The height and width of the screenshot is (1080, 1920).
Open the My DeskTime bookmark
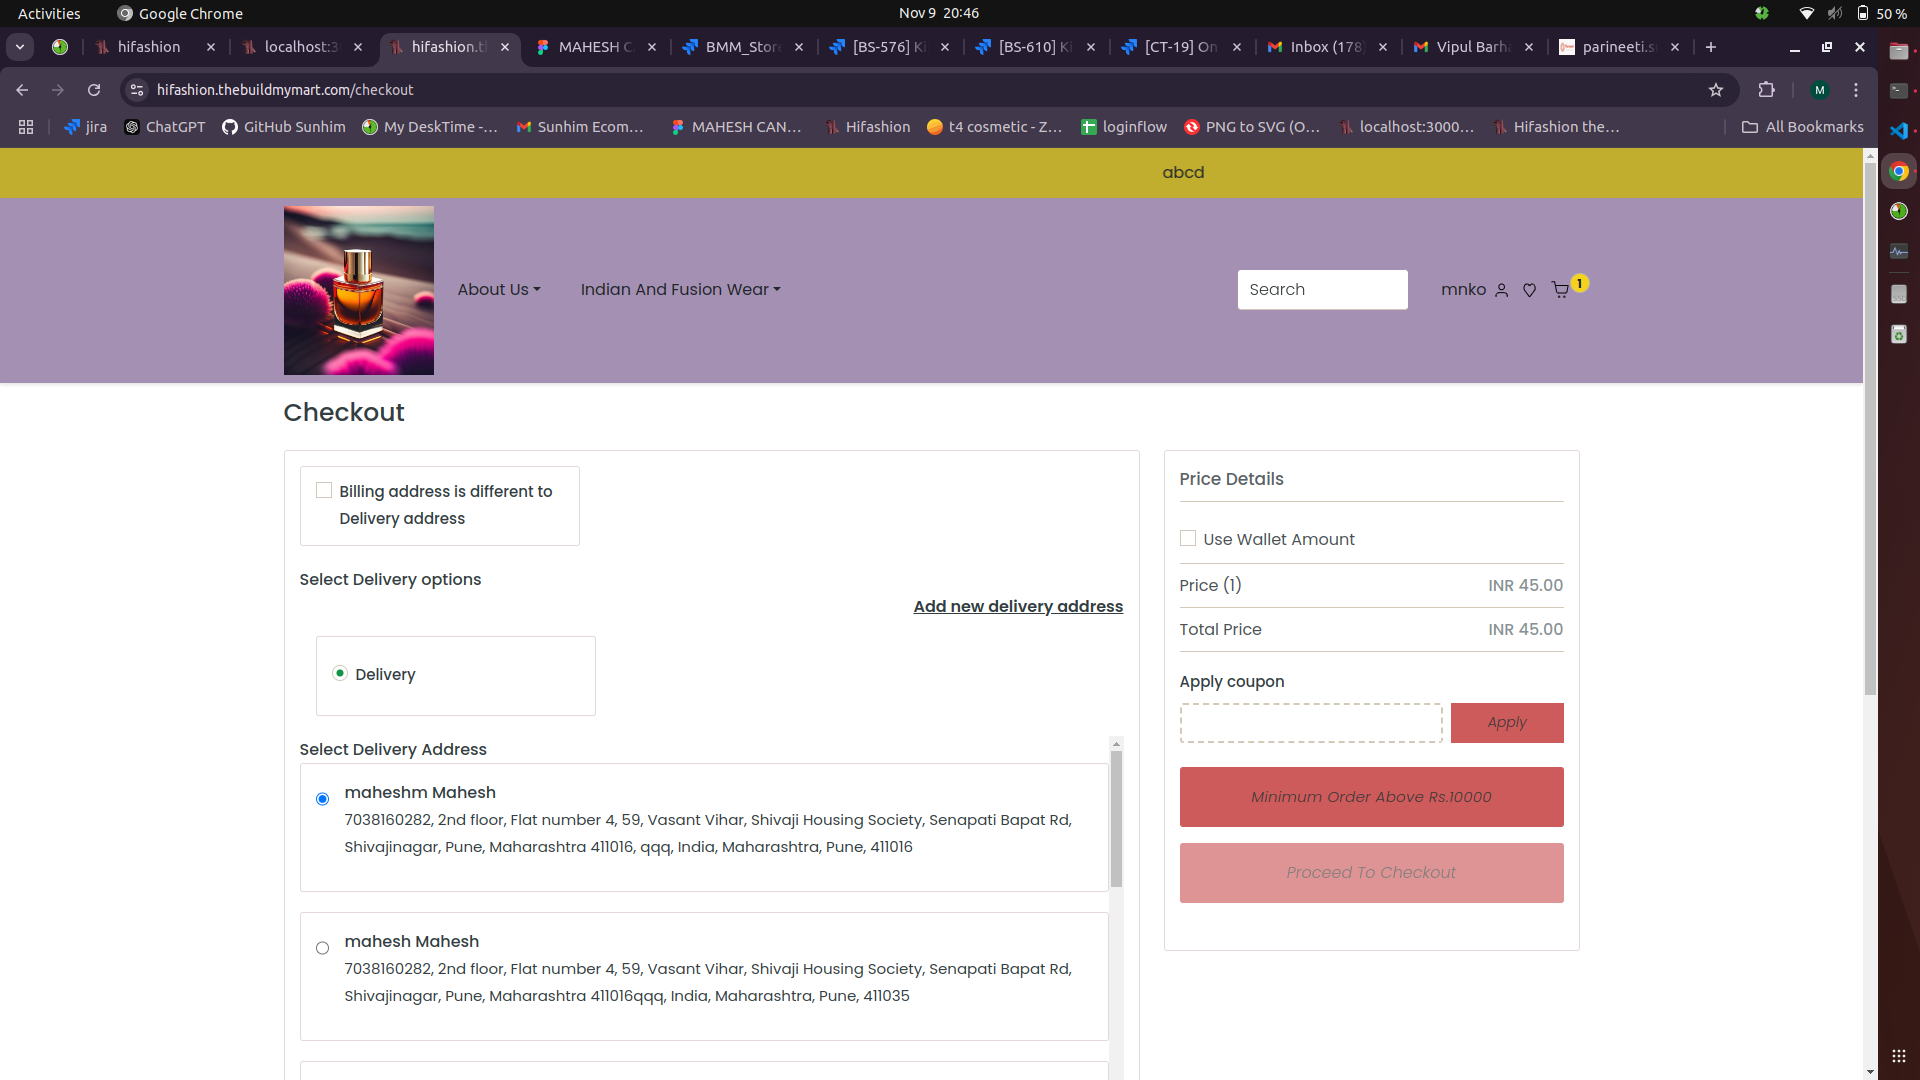coord(430,127)
